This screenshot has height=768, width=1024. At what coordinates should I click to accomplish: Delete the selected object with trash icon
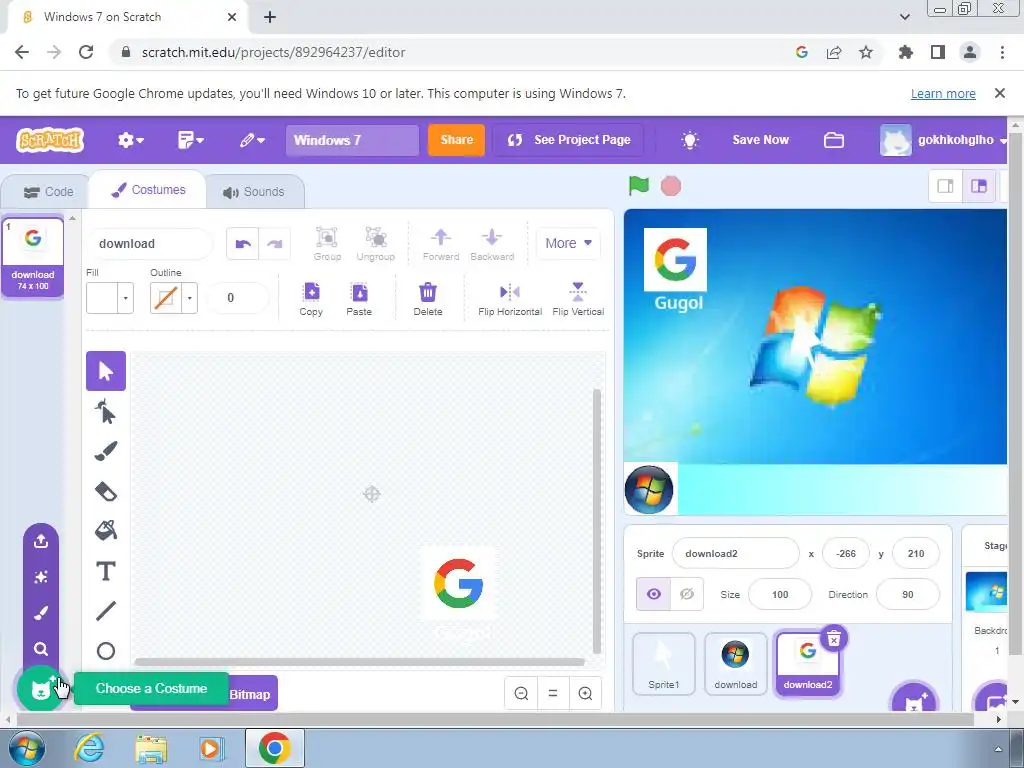coord(428,299)
